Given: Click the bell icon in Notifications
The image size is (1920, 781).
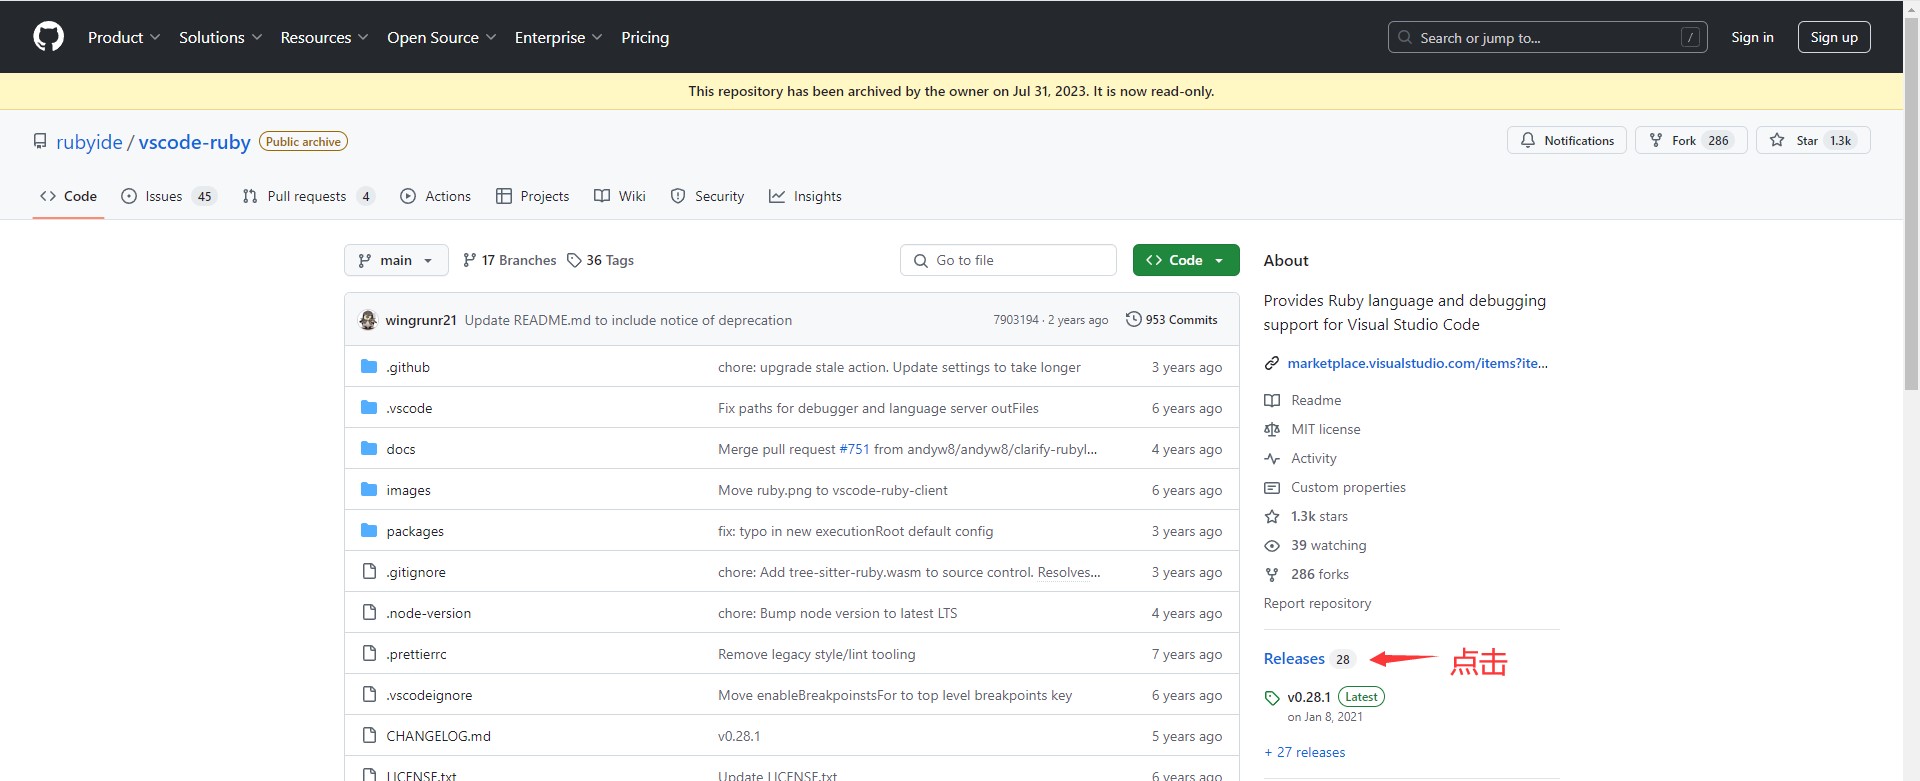Looking at the screenshot, I should (1528, 140).
